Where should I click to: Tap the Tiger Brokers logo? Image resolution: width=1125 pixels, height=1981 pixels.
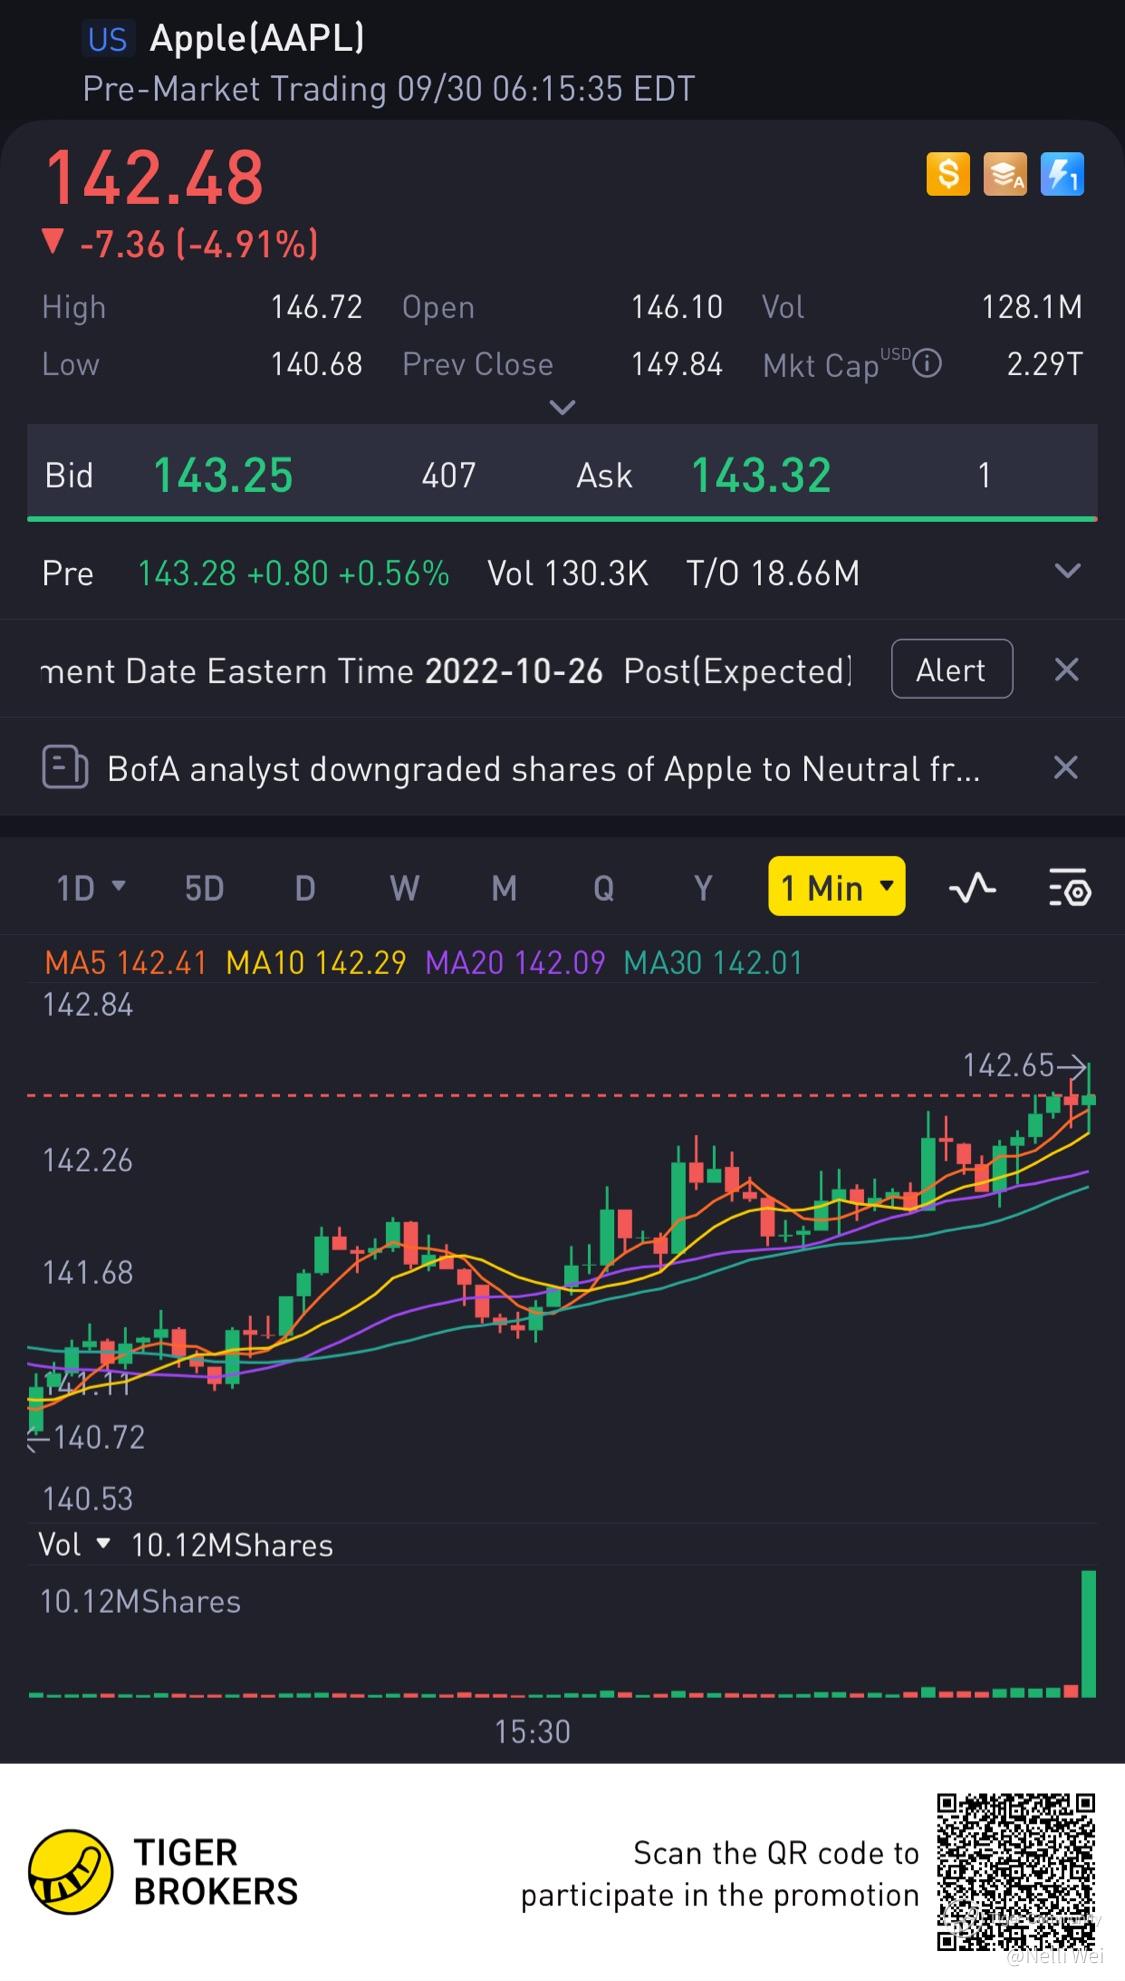[164, 1871]
